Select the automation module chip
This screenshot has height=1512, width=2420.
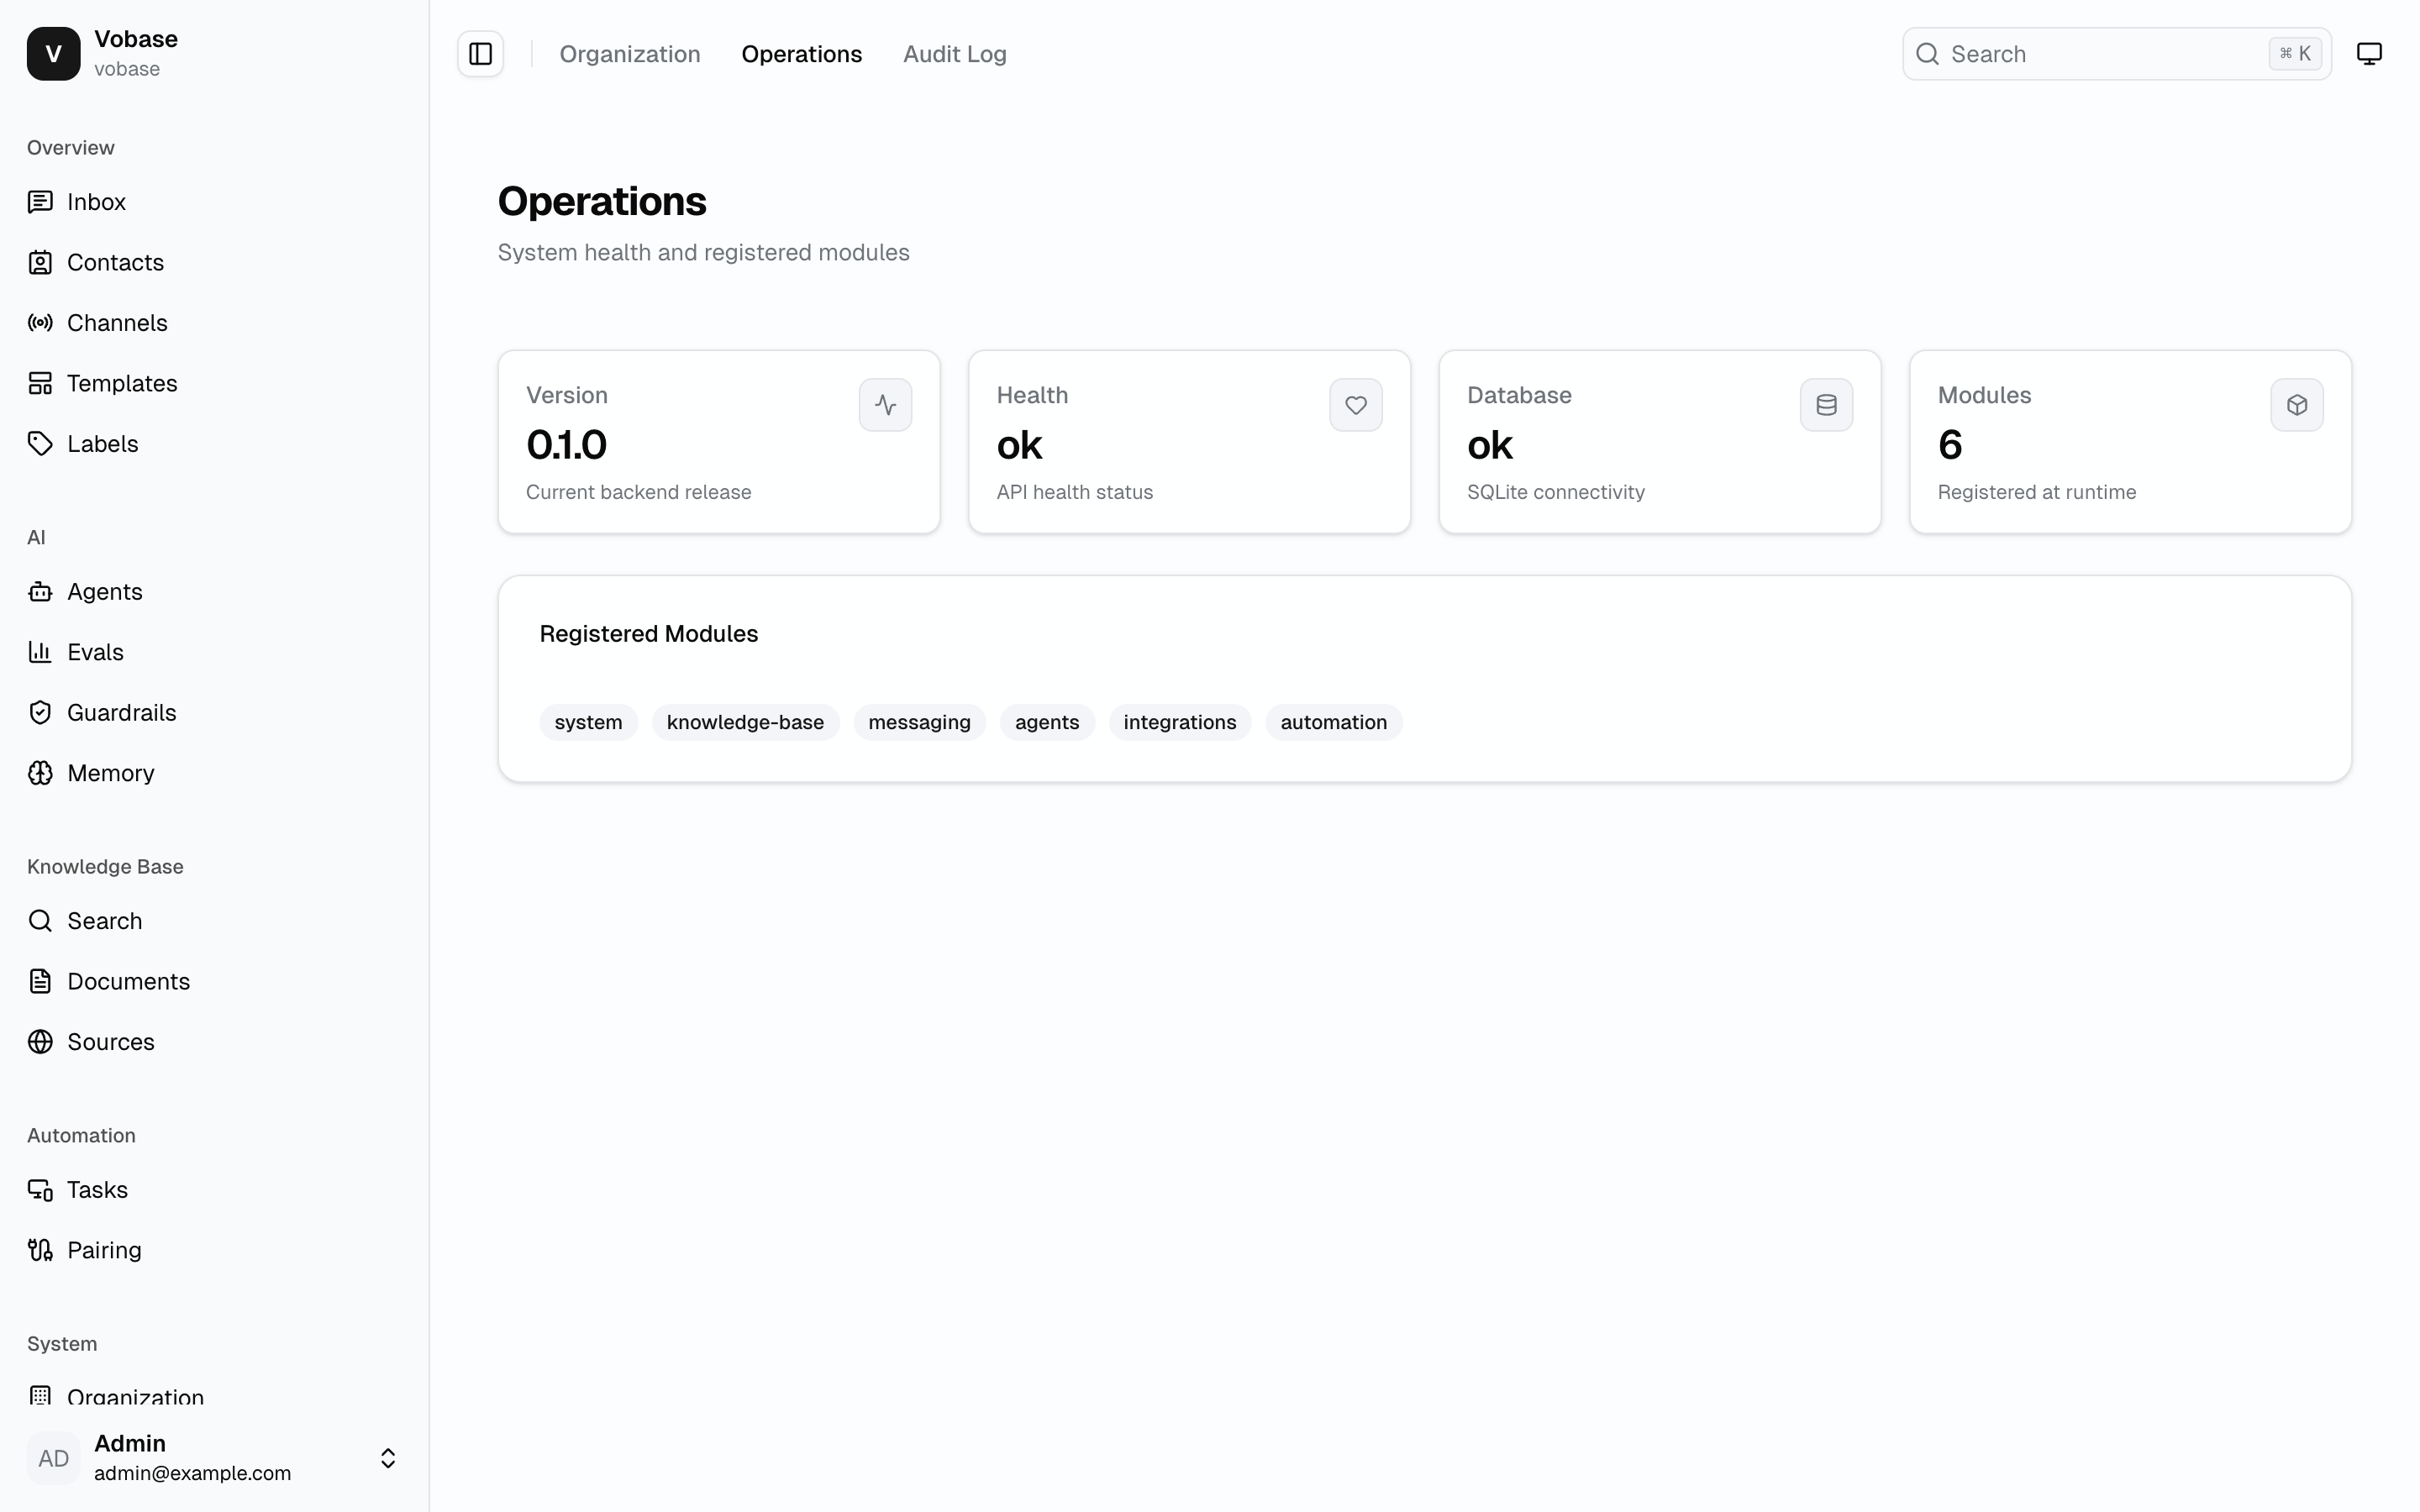pos(1333,721)
